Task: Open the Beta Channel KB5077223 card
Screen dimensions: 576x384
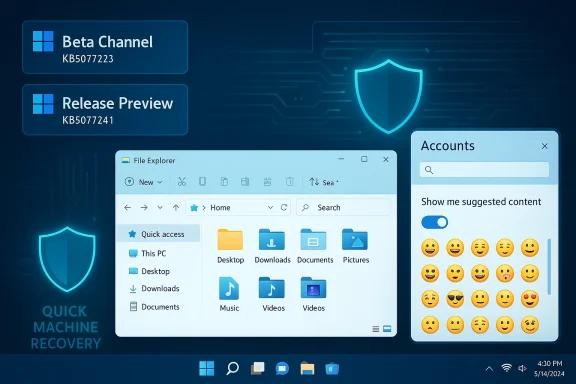Action: coord(105,47)
